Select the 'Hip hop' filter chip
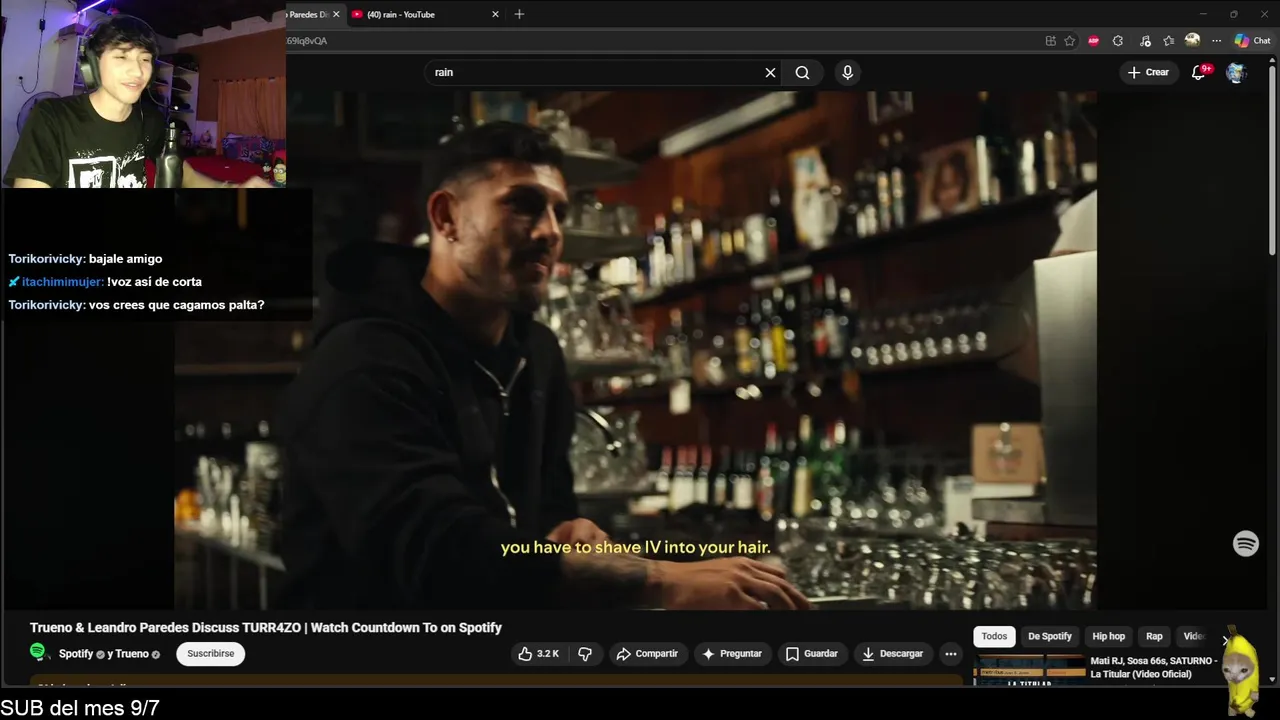The image size is (1280, 720). [x=1108, y=636]
